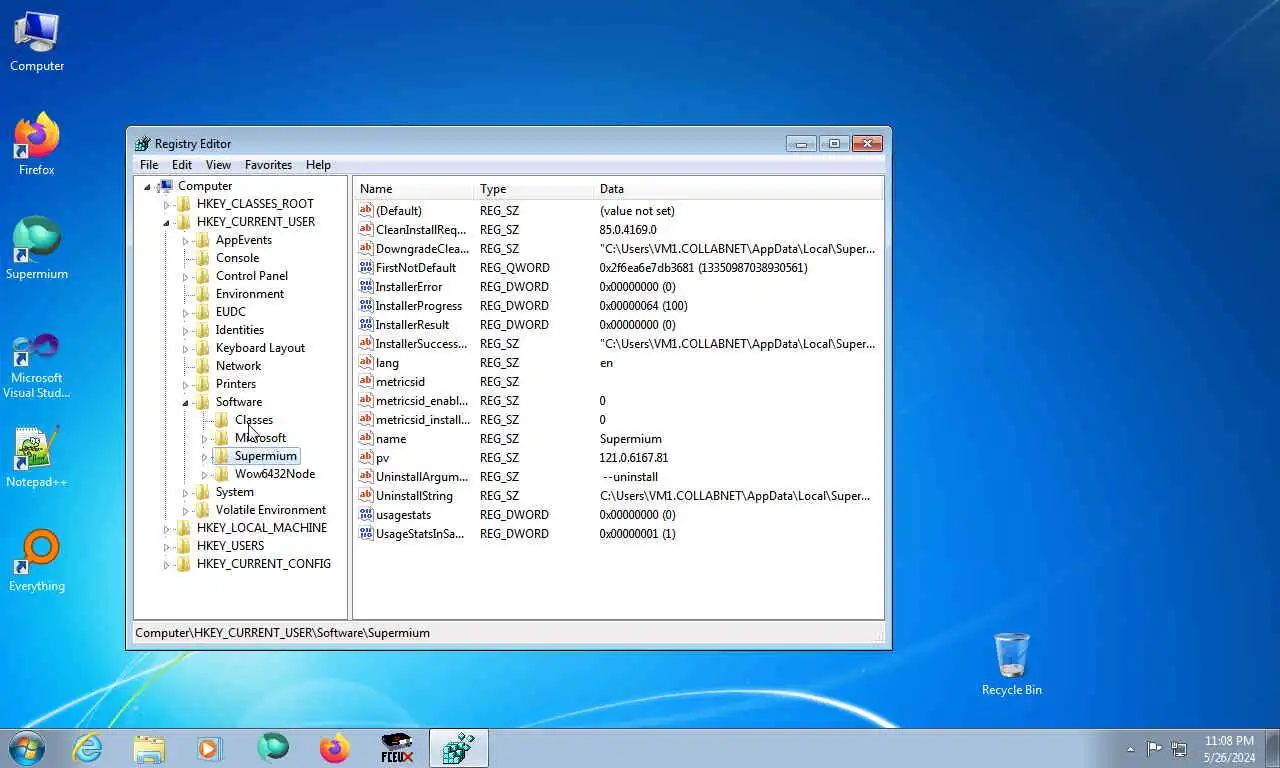Open the View menu
Viewport: 1280px width, 768px height.
218,165
